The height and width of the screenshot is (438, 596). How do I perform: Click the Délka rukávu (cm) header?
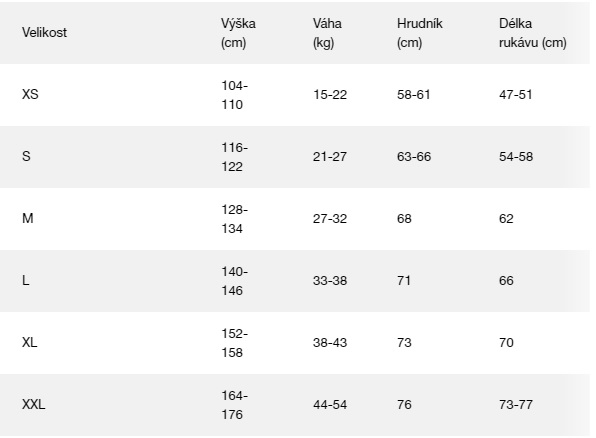[x=533, y=33]
